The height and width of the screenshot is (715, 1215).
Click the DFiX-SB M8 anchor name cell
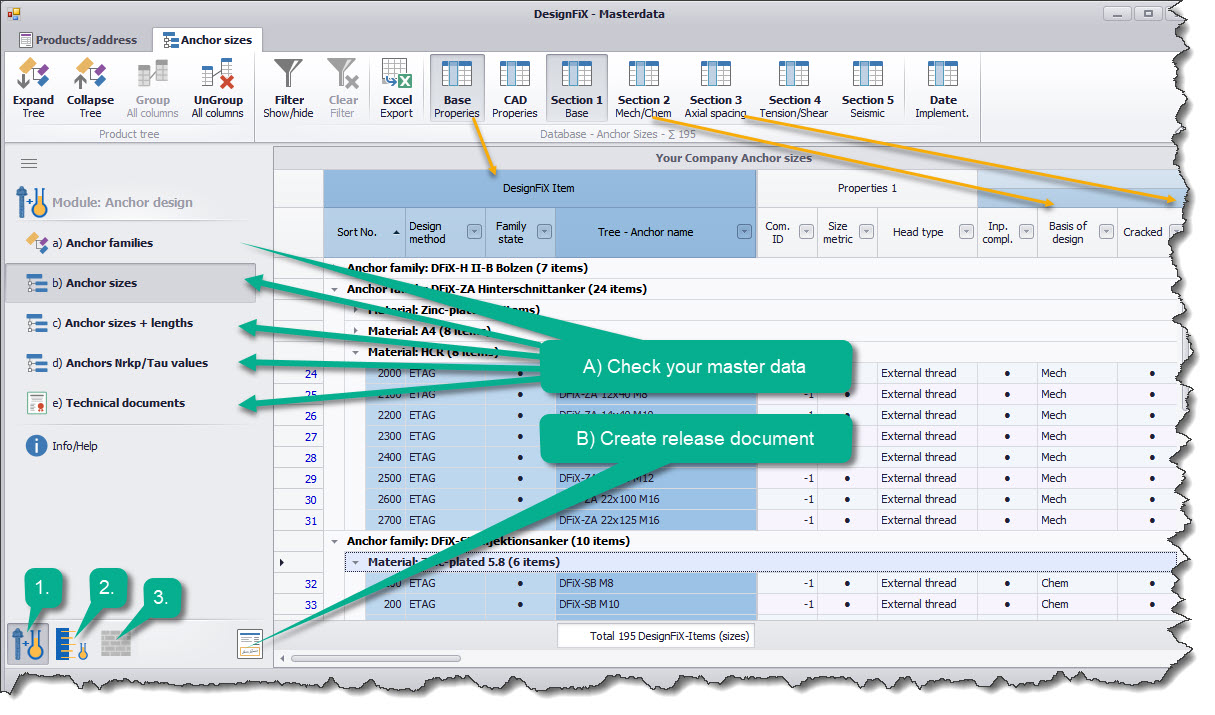pos(655,583)
